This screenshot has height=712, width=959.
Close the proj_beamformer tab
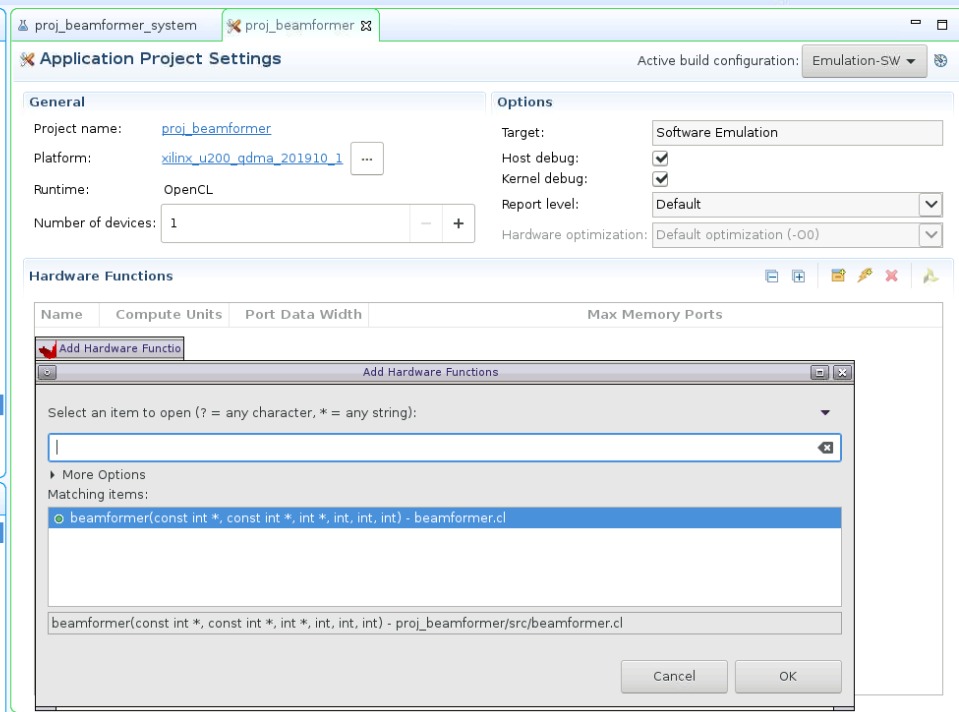point(366,26)
